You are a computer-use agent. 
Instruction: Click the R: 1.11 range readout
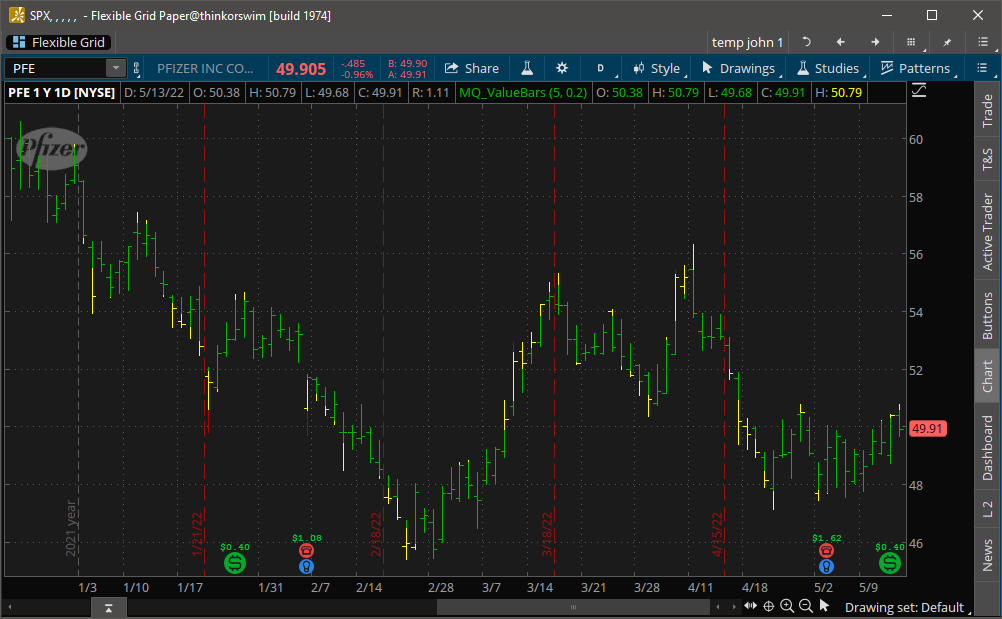coord(431,93)
